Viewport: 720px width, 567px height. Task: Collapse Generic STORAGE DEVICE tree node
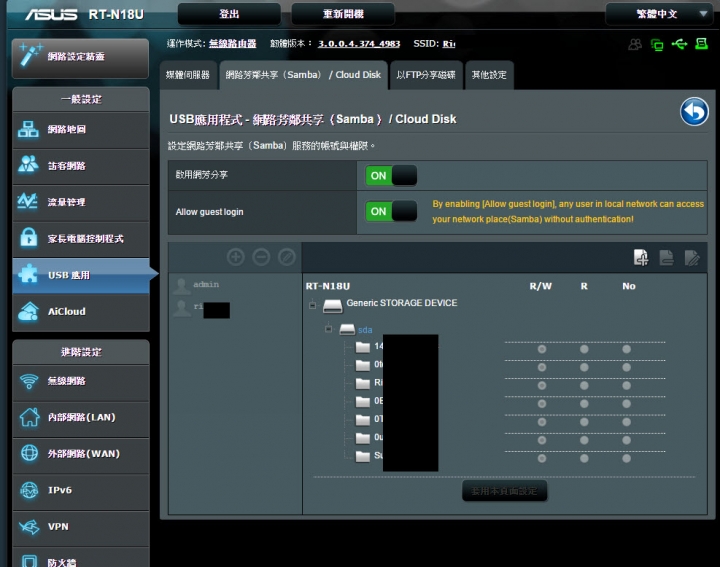[x=313, y=305]
